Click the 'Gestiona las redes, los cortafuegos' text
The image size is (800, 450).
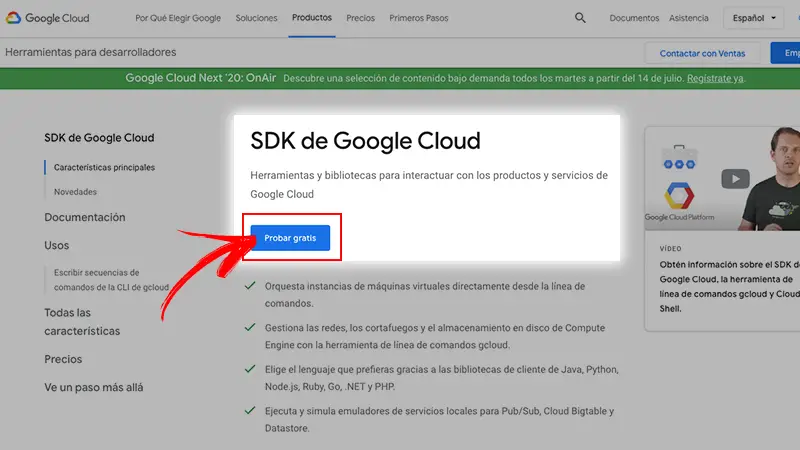pyautogui.click(x=435, y=336)
